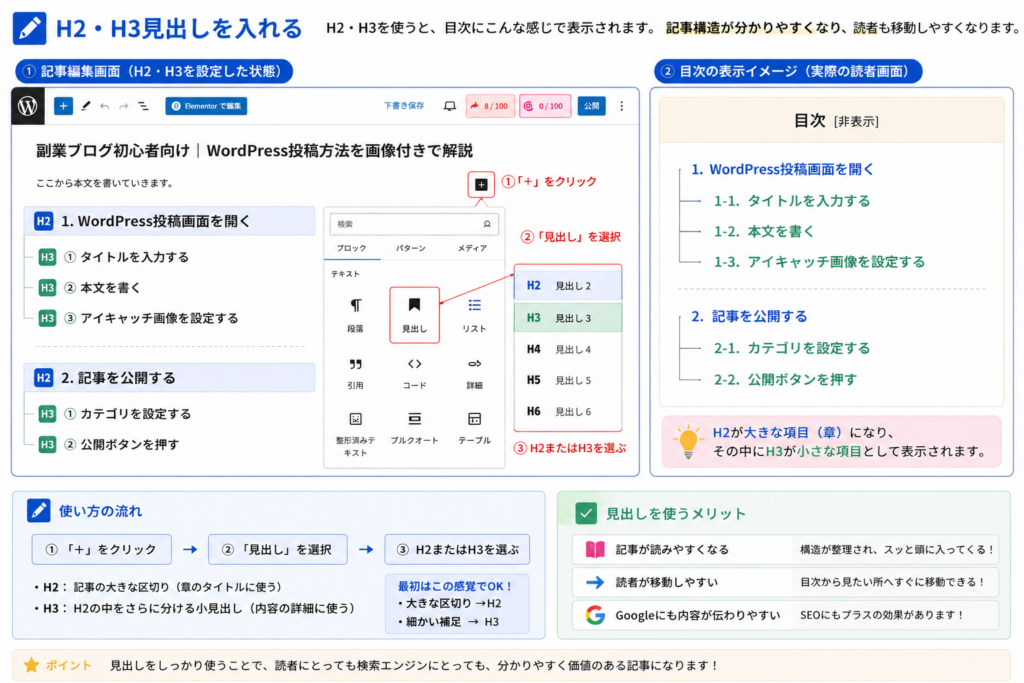Click H3 heading ① カテゴリを設定する
This screenshot has height=683, width=1024.
(x=115, y=413)
